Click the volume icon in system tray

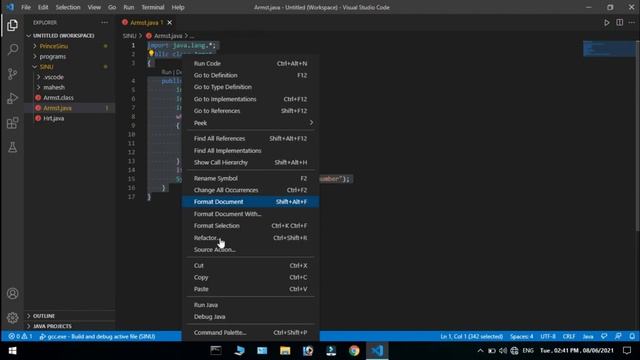tap(503, 351)
